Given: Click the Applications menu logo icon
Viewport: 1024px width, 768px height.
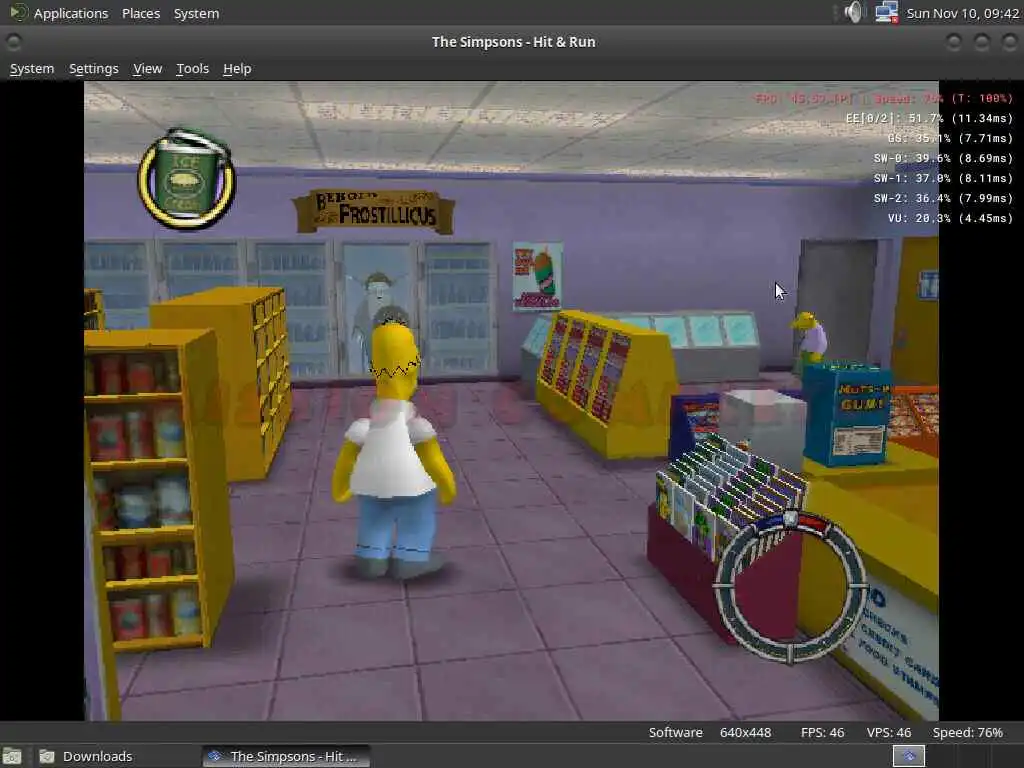Looking at the screenshot, I should tap(18, 12).
